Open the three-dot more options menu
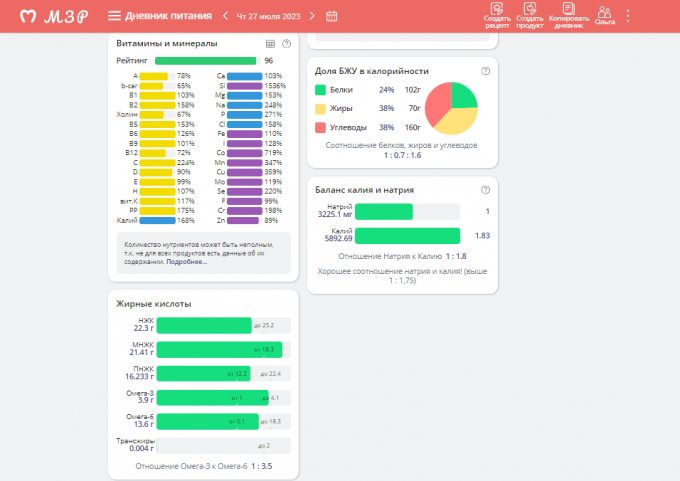 click(x=628, y=16)
